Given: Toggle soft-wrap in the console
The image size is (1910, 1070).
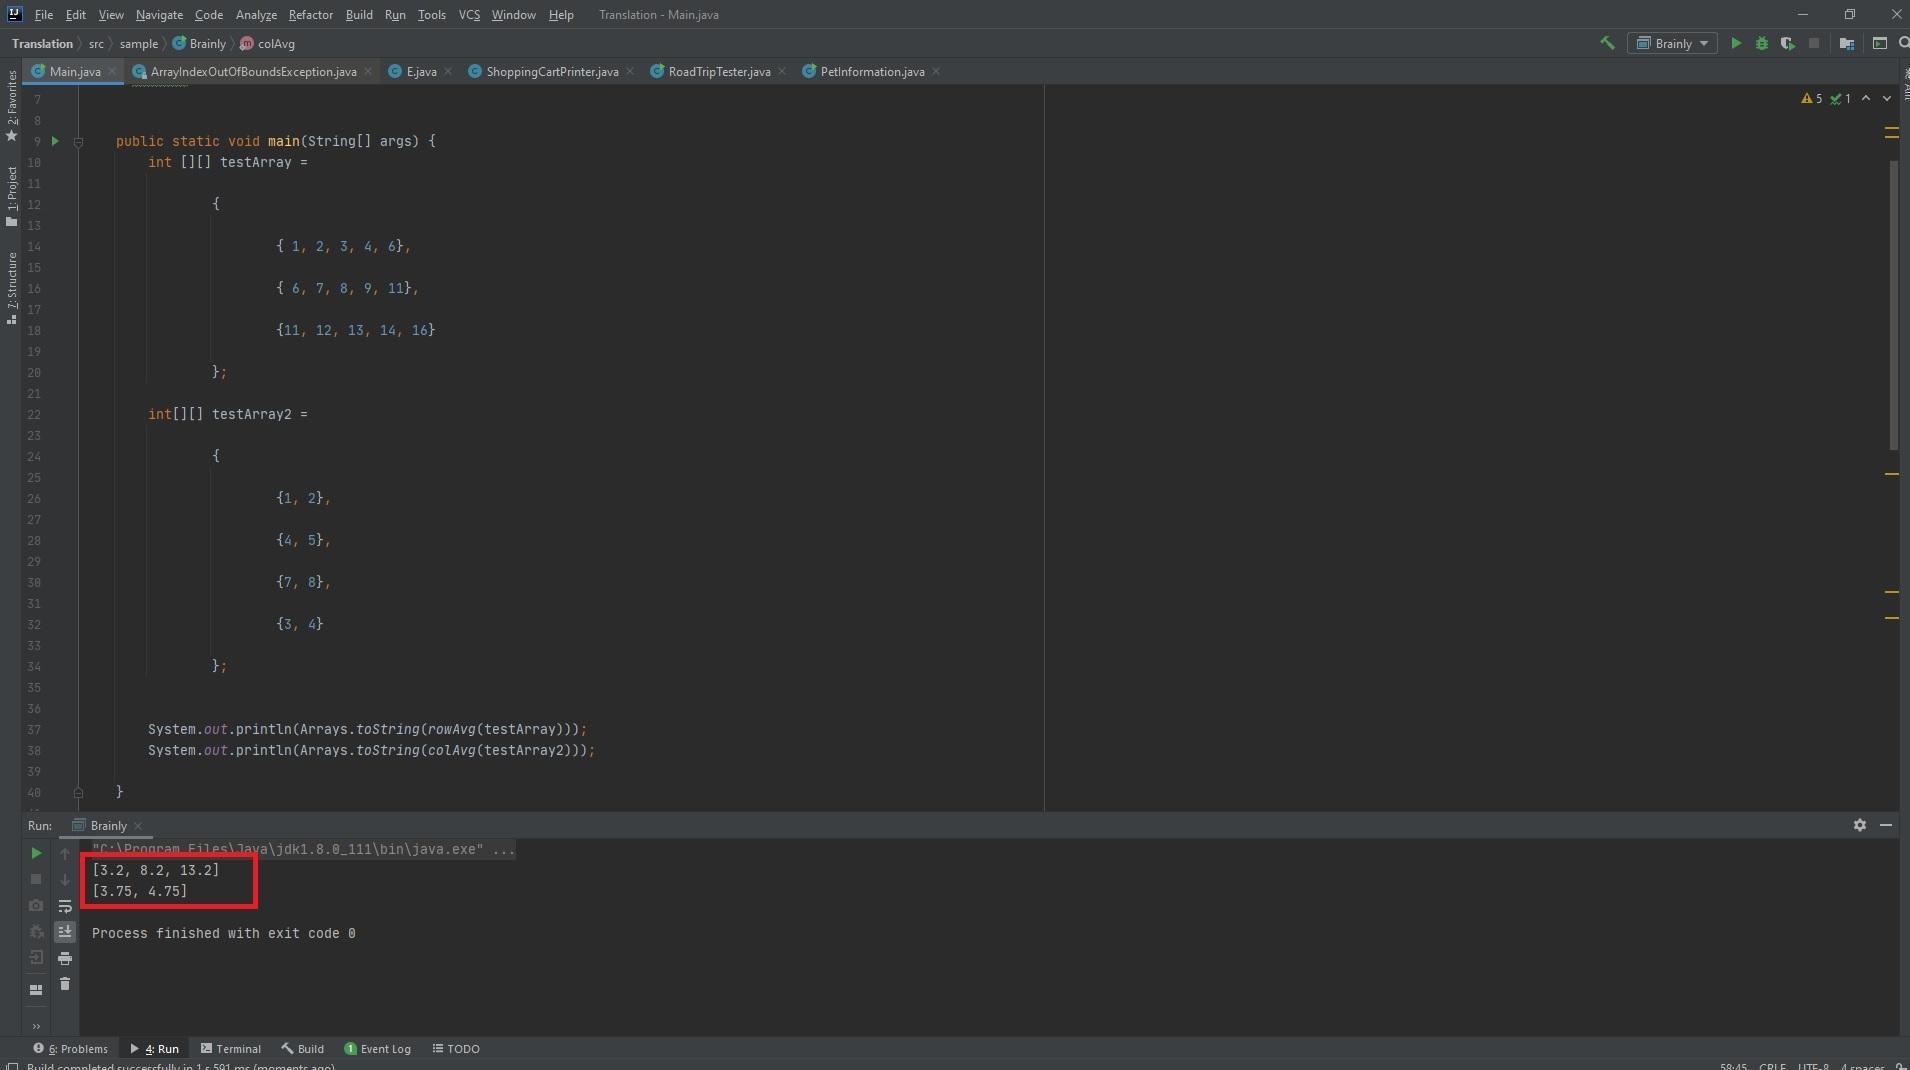Looking at the screenshot, I should coord(65,906).
